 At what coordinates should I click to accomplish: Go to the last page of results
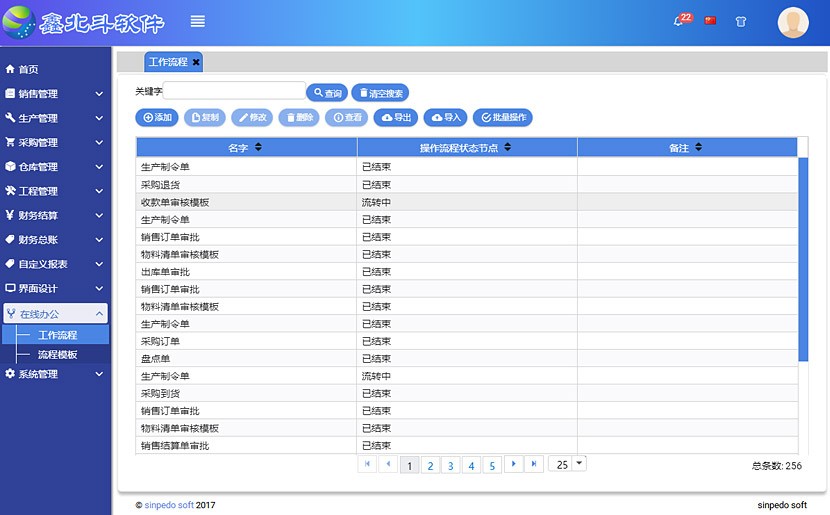coord(535,464)
